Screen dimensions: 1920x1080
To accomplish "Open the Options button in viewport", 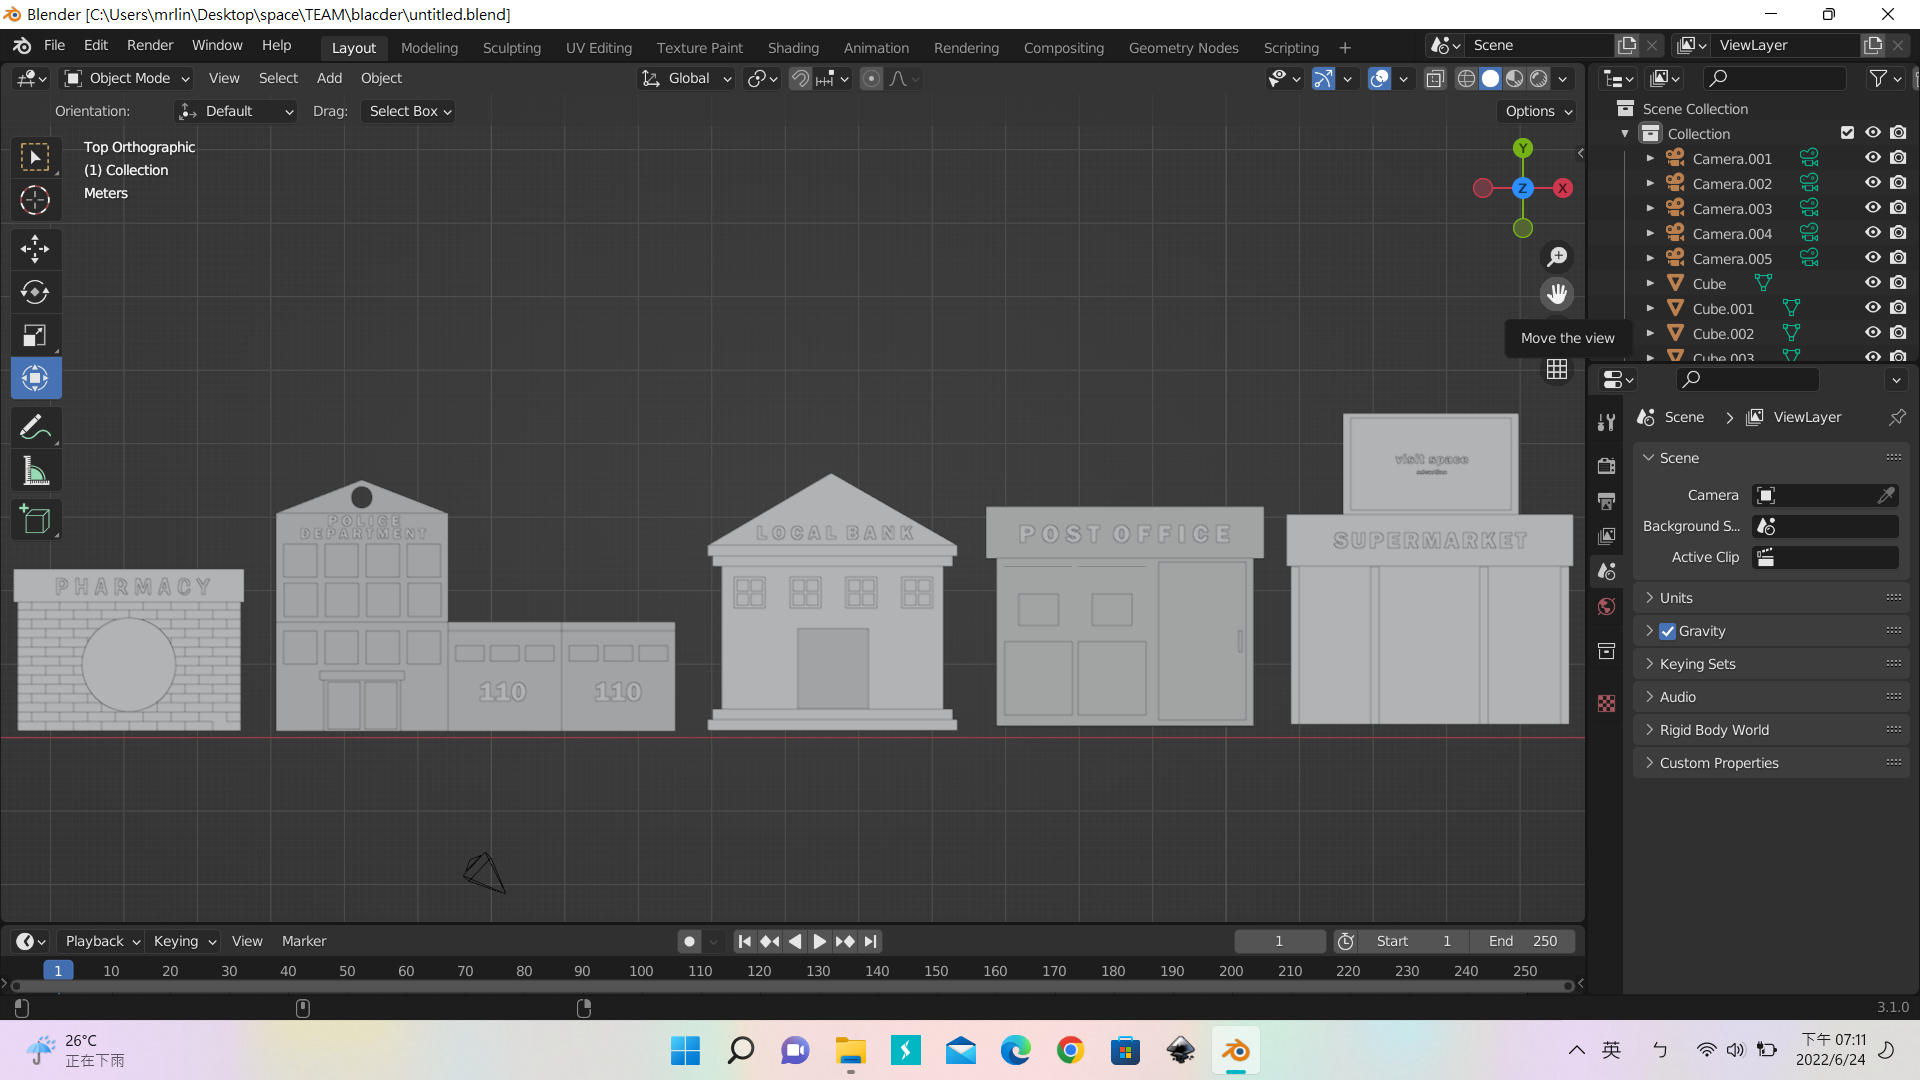I will [1538, 111].
